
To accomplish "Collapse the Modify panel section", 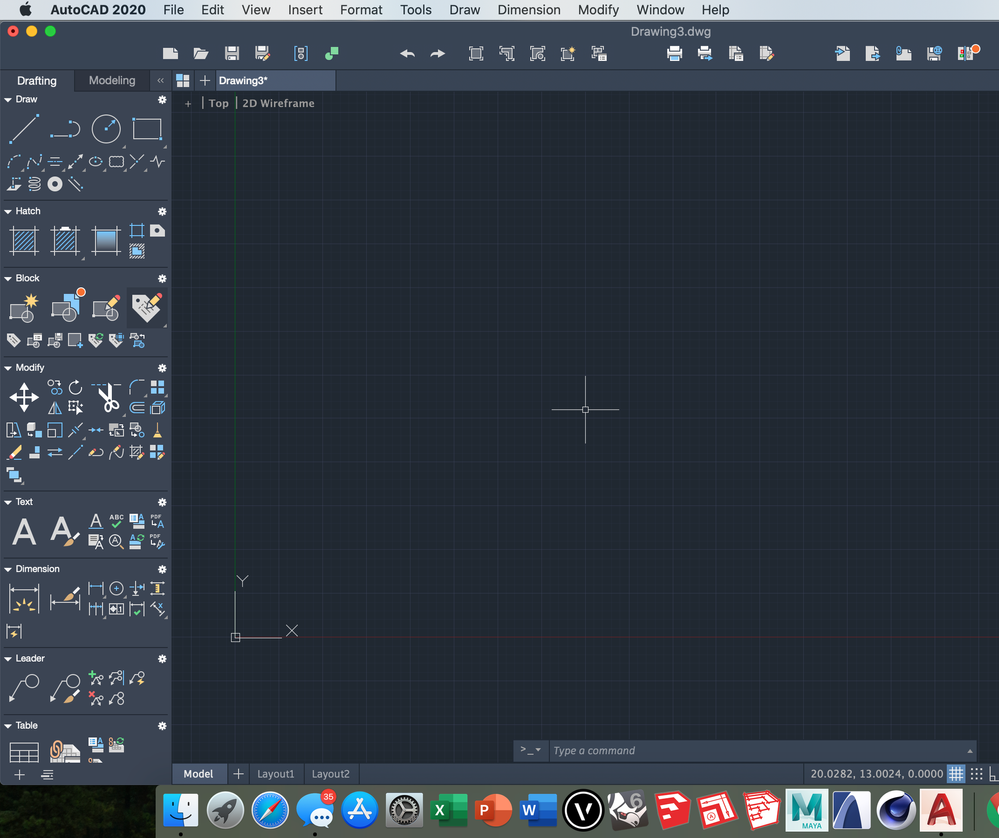I will click(x=8, y=368).
